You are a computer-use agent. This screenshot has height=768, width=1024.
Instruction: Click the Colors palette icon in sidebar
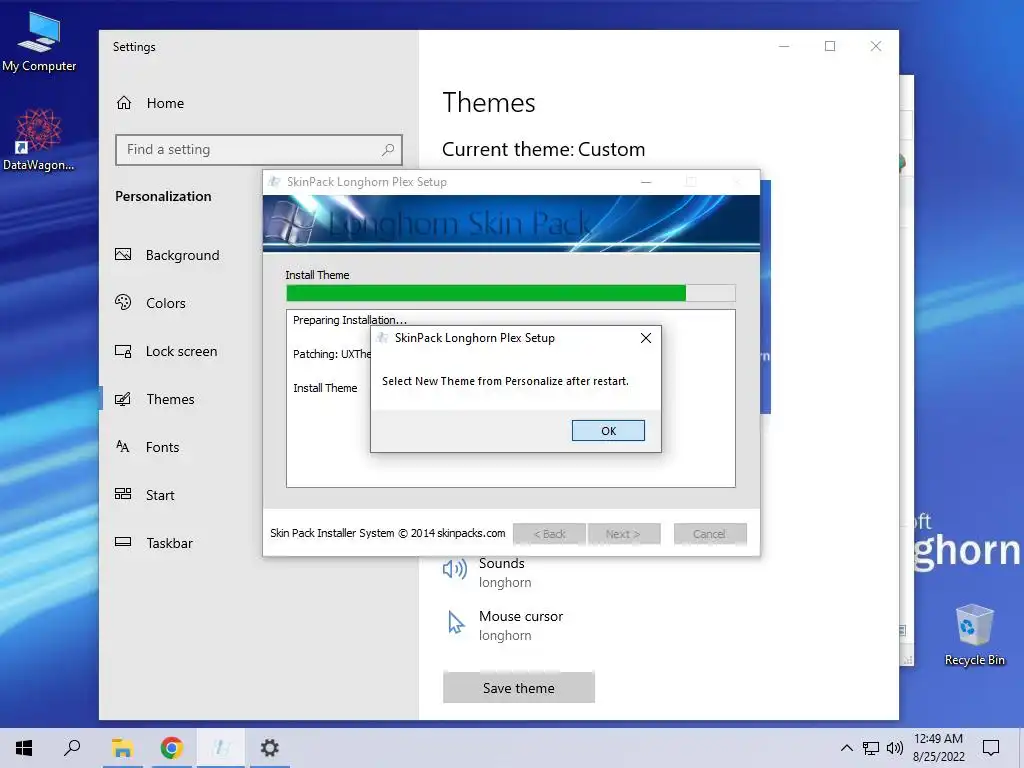[x=123, y=302]
